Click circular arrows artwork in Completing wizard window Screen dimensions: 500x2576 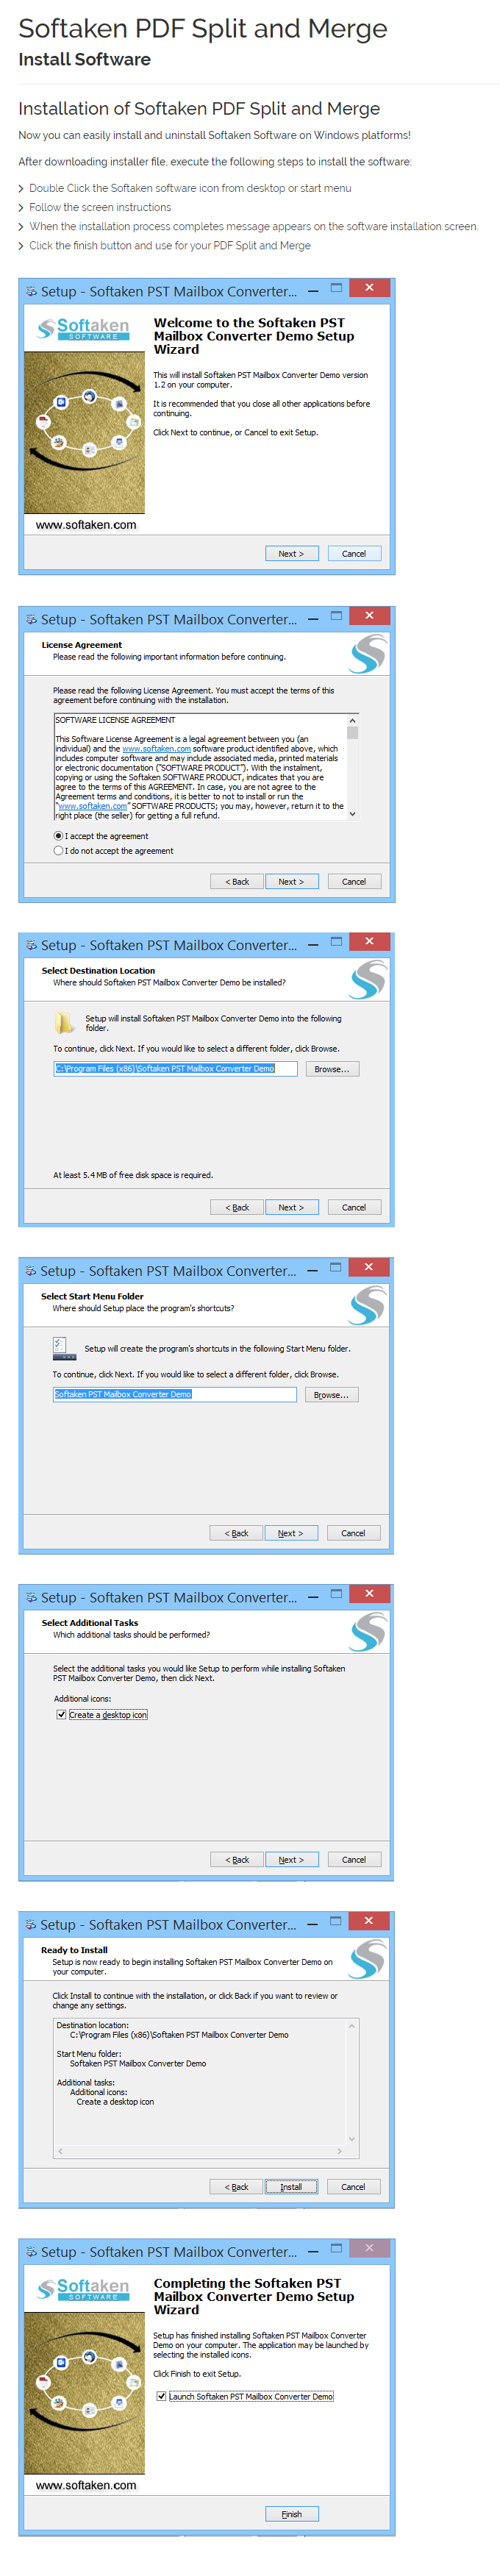(x=84, y=2392)
